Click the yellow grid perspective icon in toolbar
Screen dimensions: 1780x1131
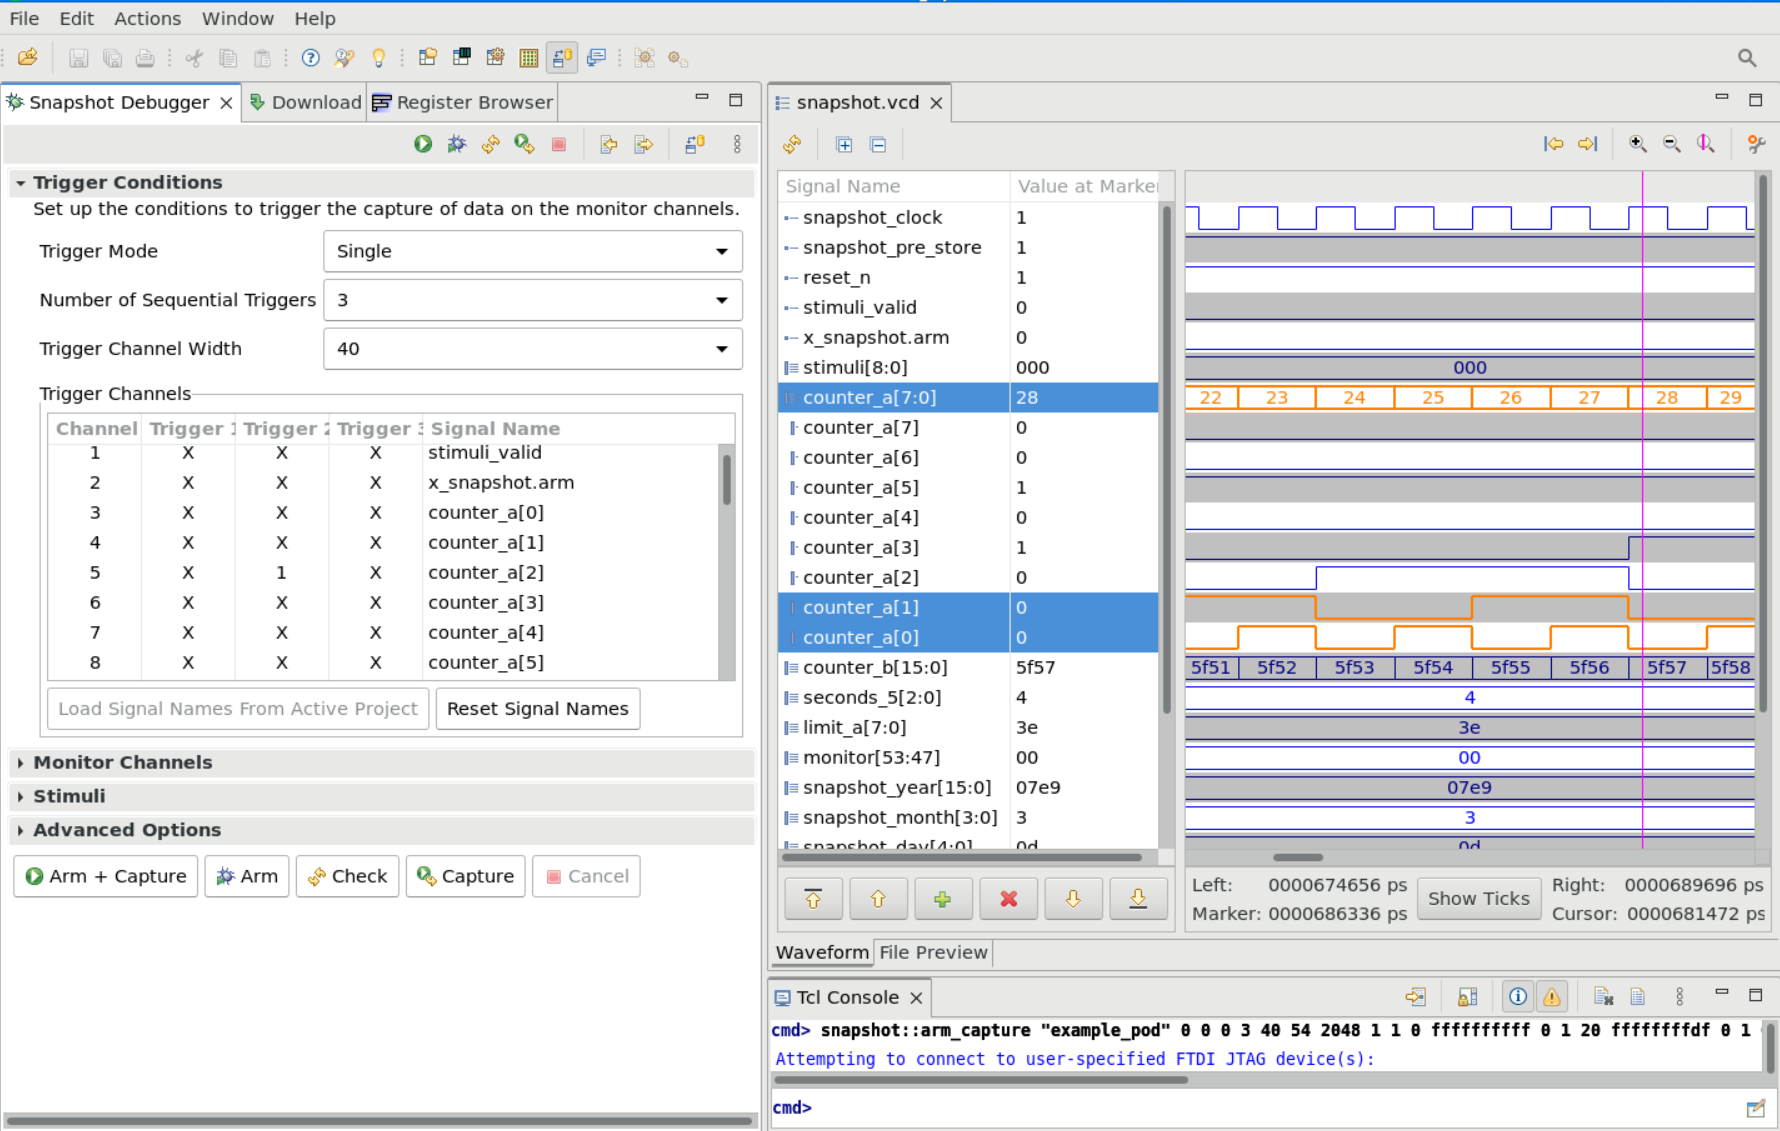[529, 58]
